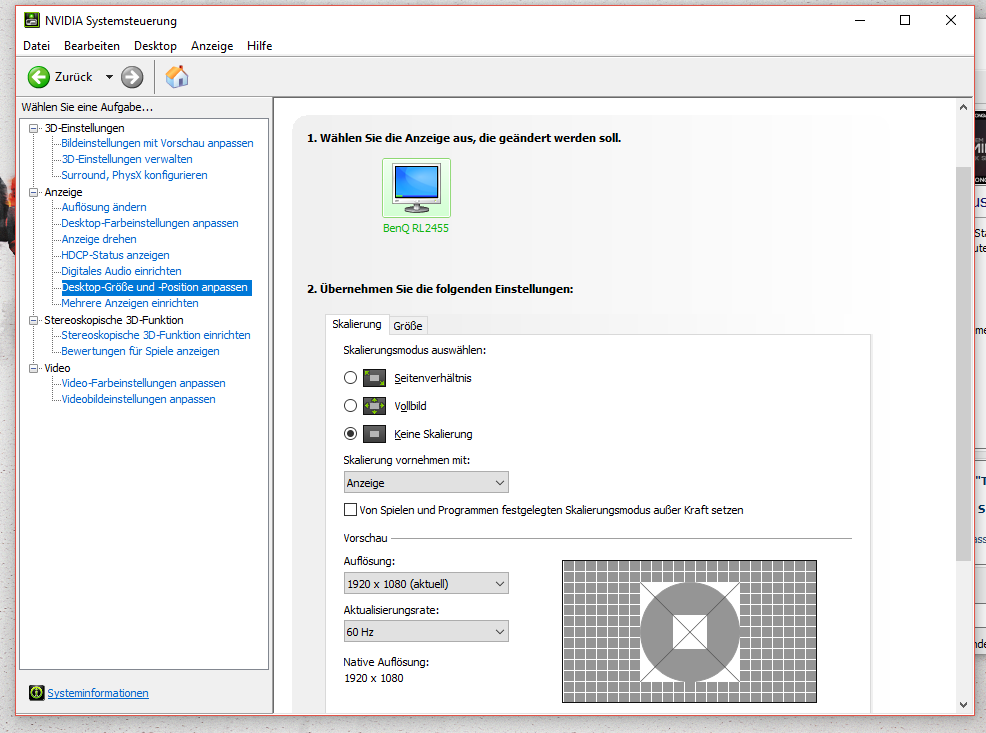Switch to the Größe tab
The image size is (986, 733).
(x=408, y=326)
